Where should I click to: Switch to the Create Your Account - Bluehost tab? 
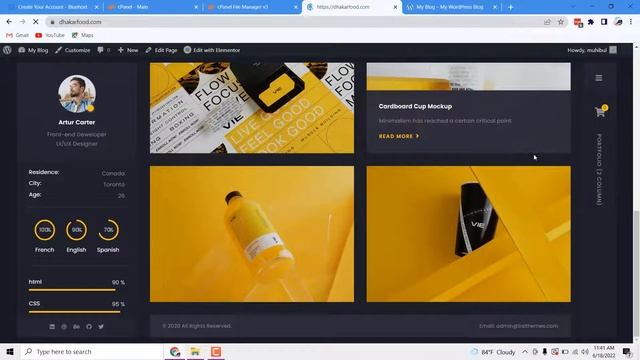tap(53, 7)
